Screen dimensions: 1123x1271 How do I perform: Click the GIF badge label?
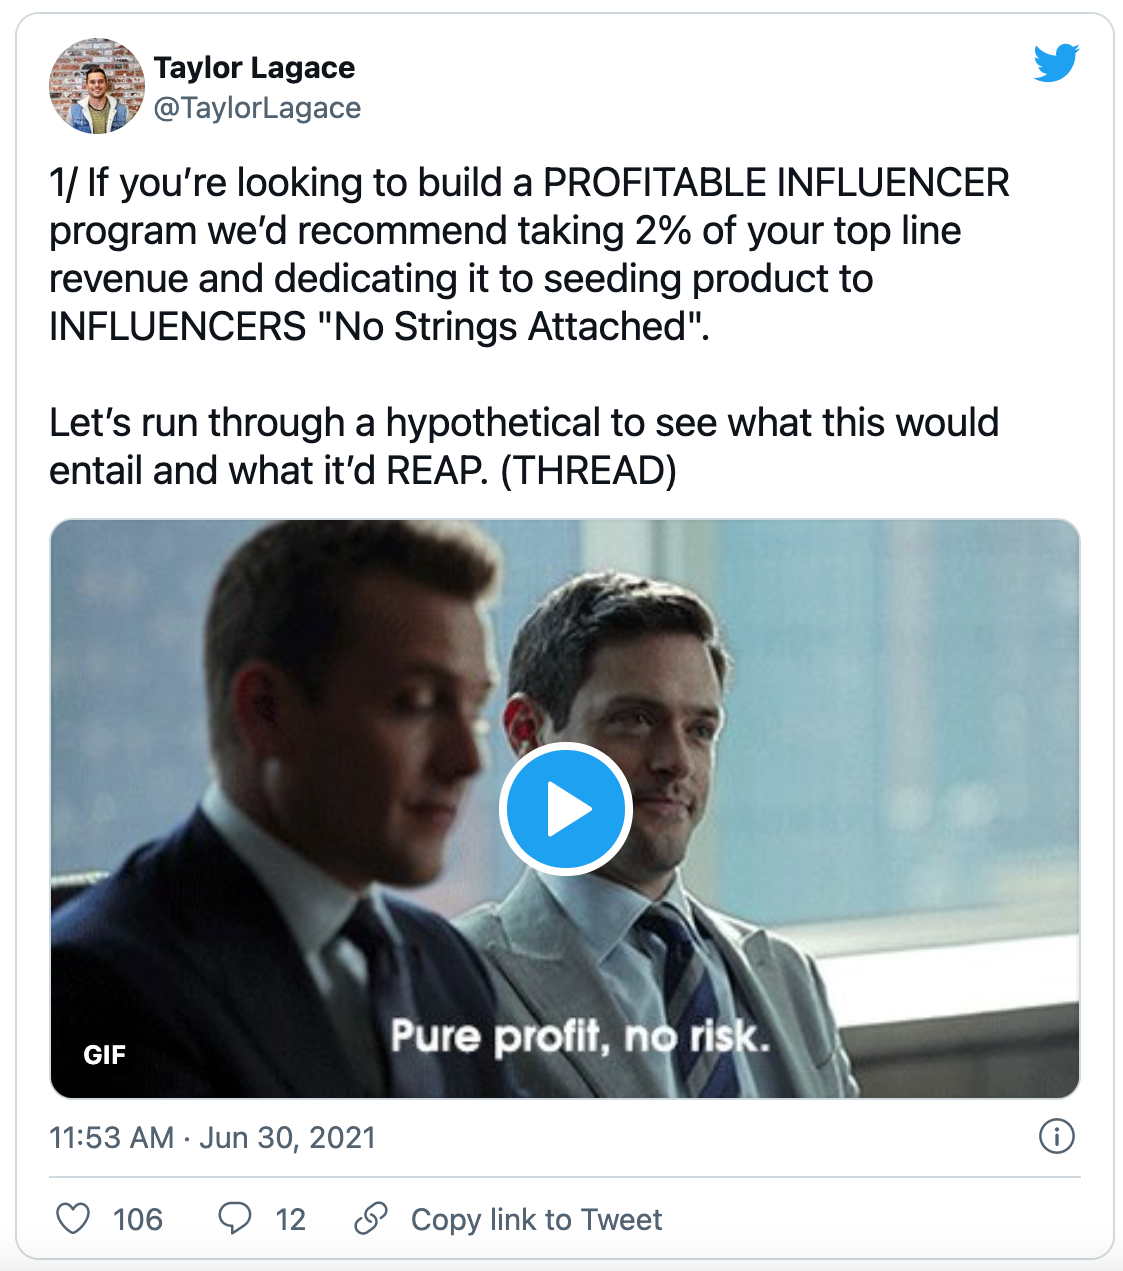105,1054
